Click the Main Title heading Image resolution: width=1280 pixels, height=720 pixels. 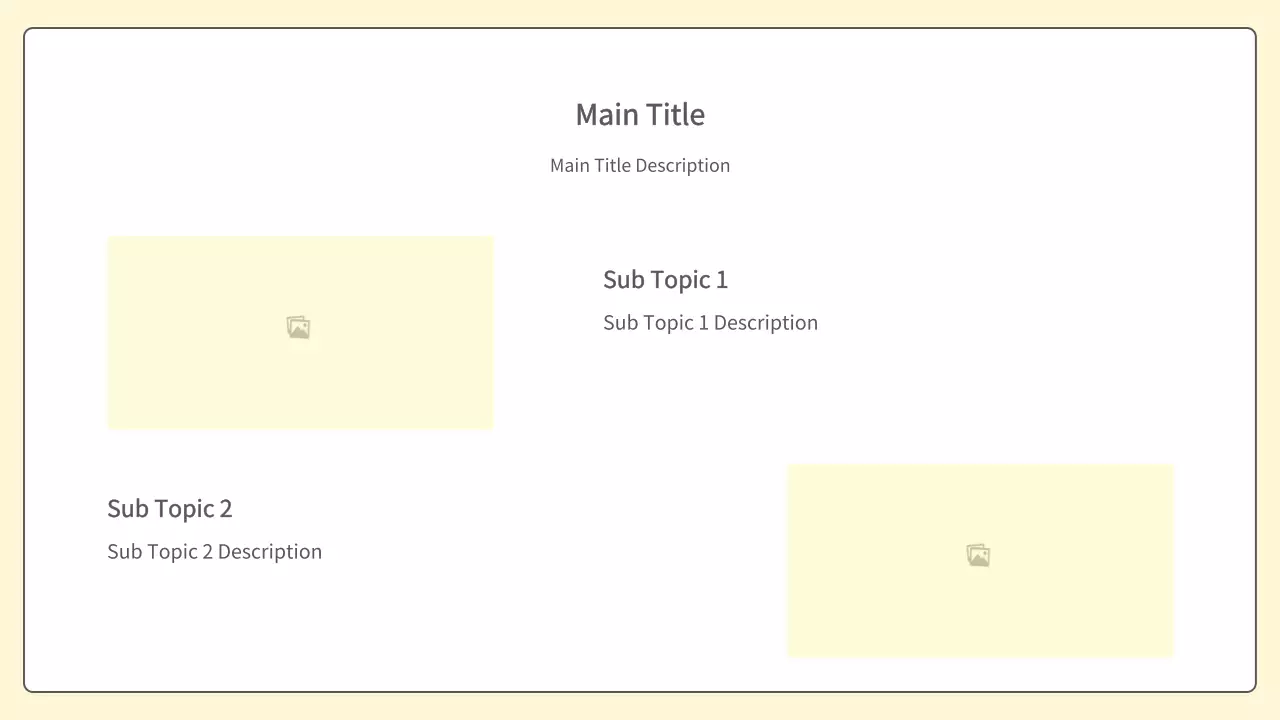point(640,114)
